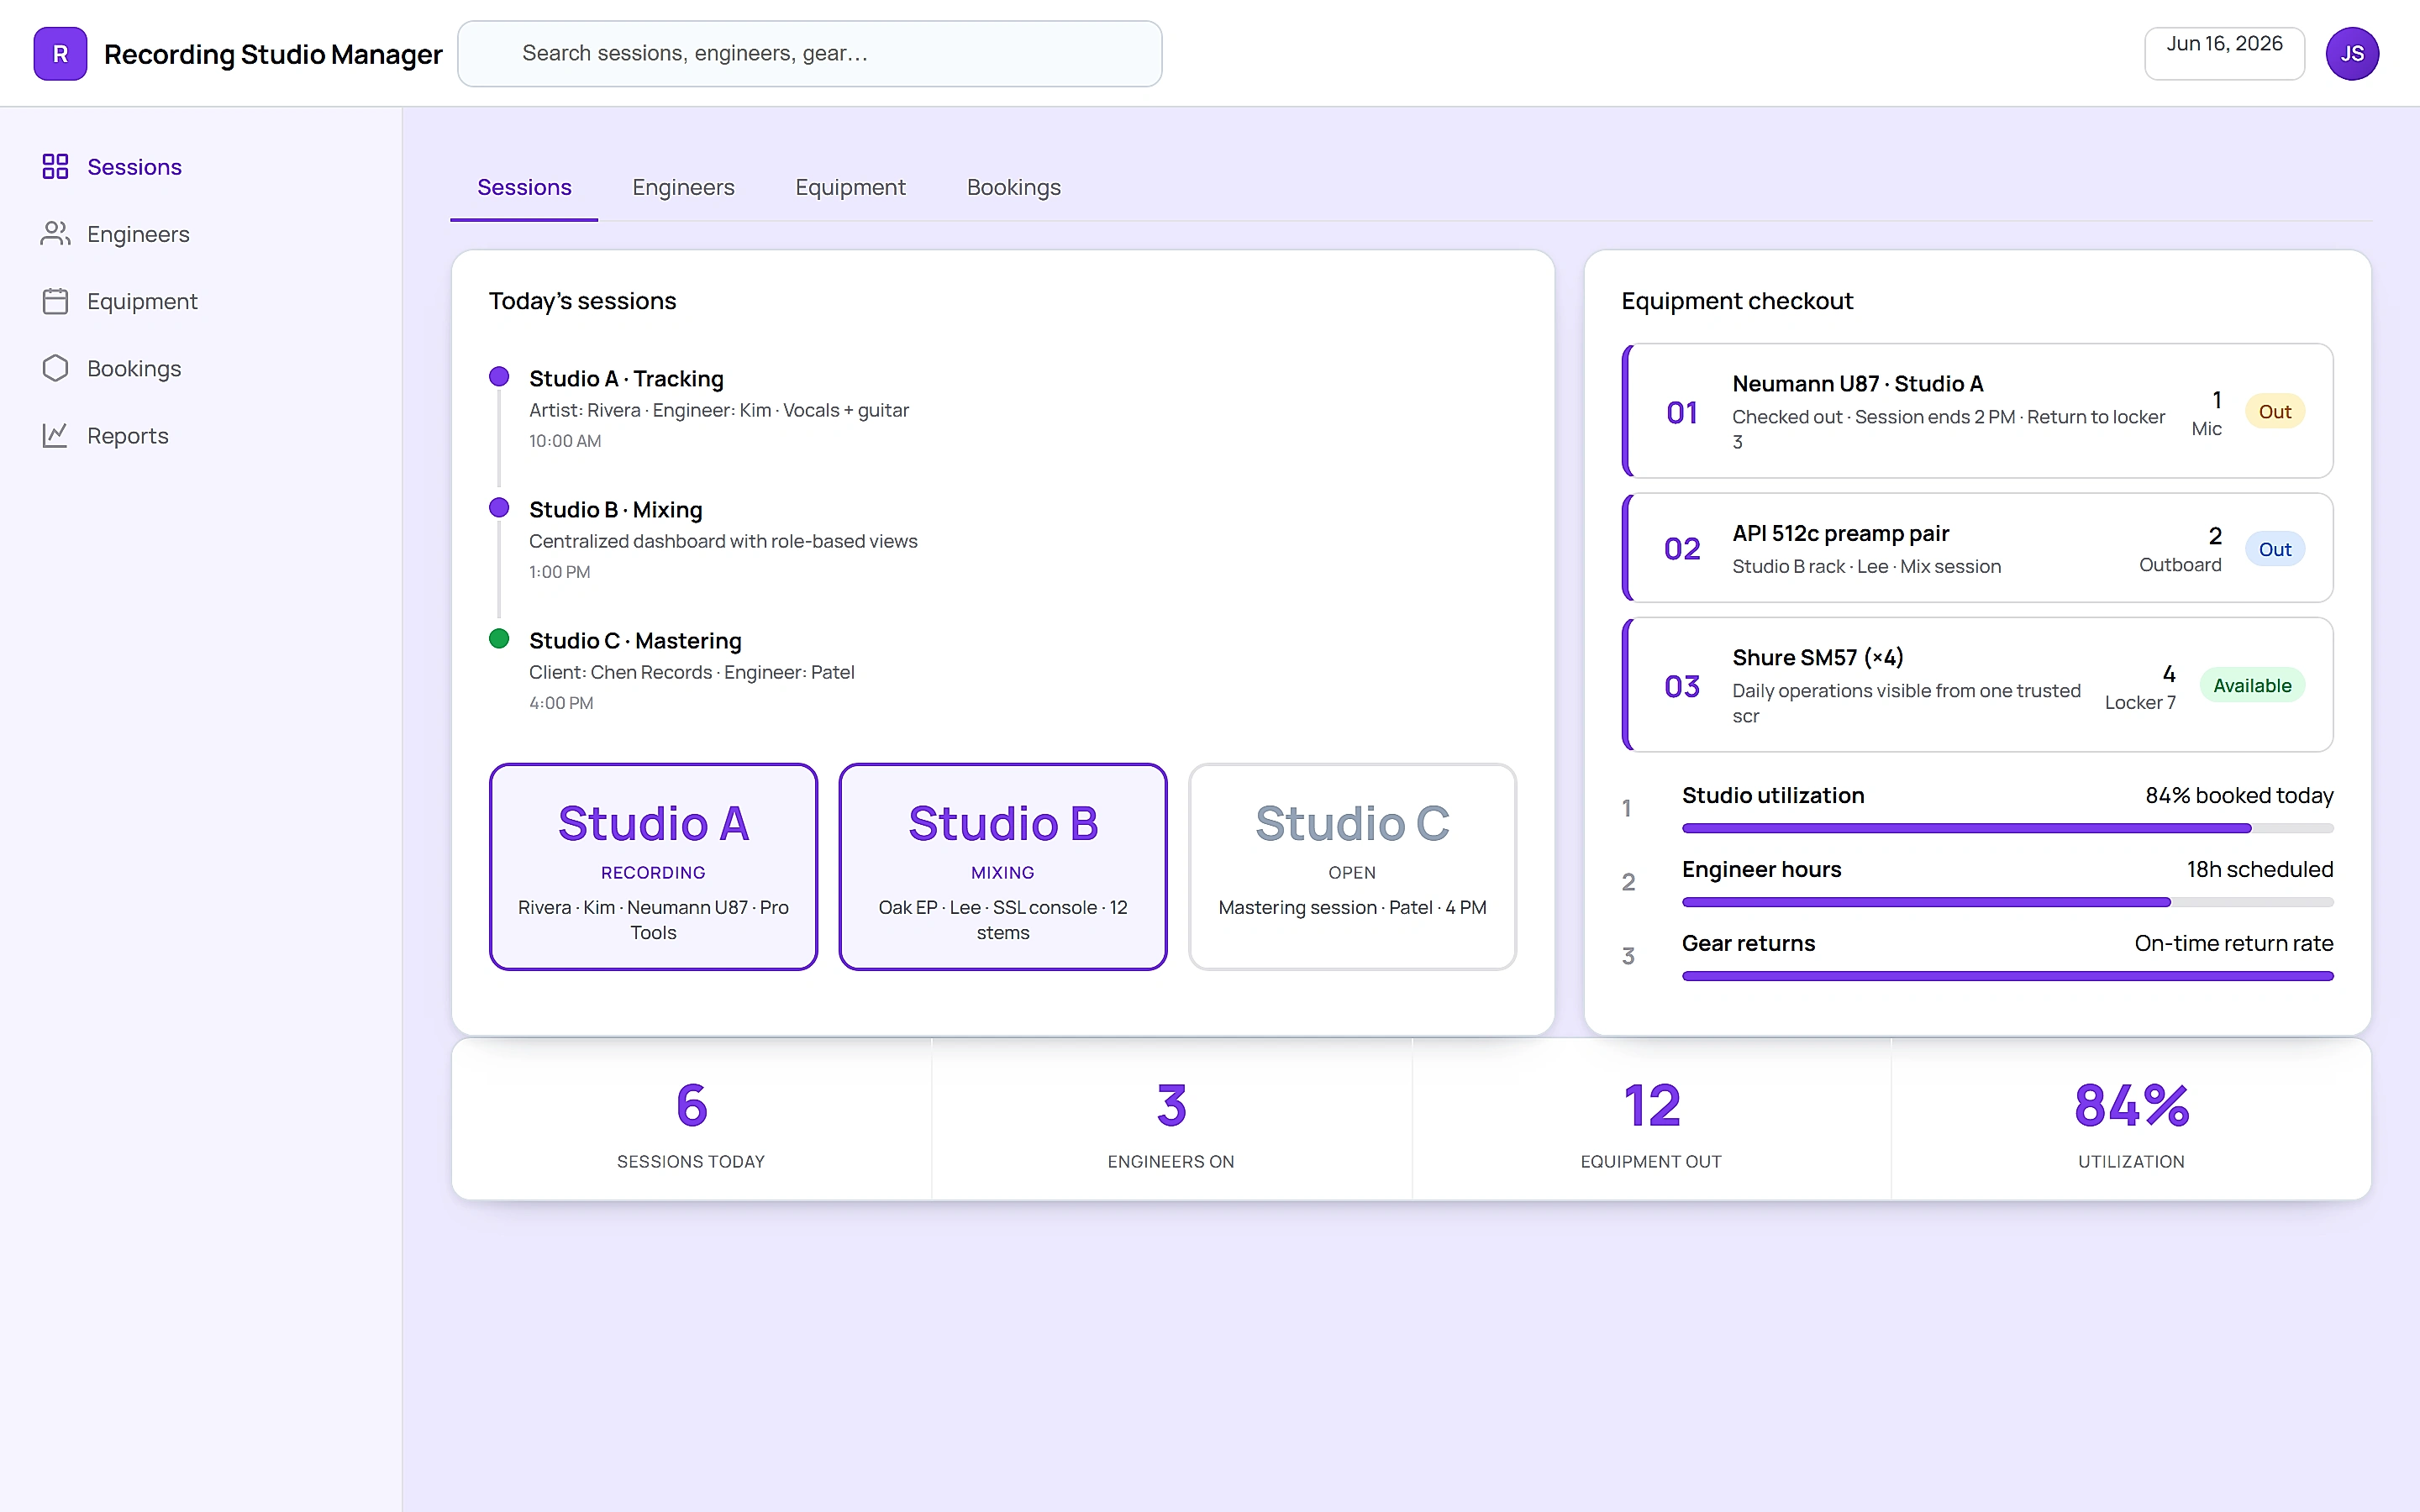Click the yellow Out badge for Neumann U87
The width and height of the screenshot is (2420, 1512).
pyautogui.click(x=2274, y=411)
